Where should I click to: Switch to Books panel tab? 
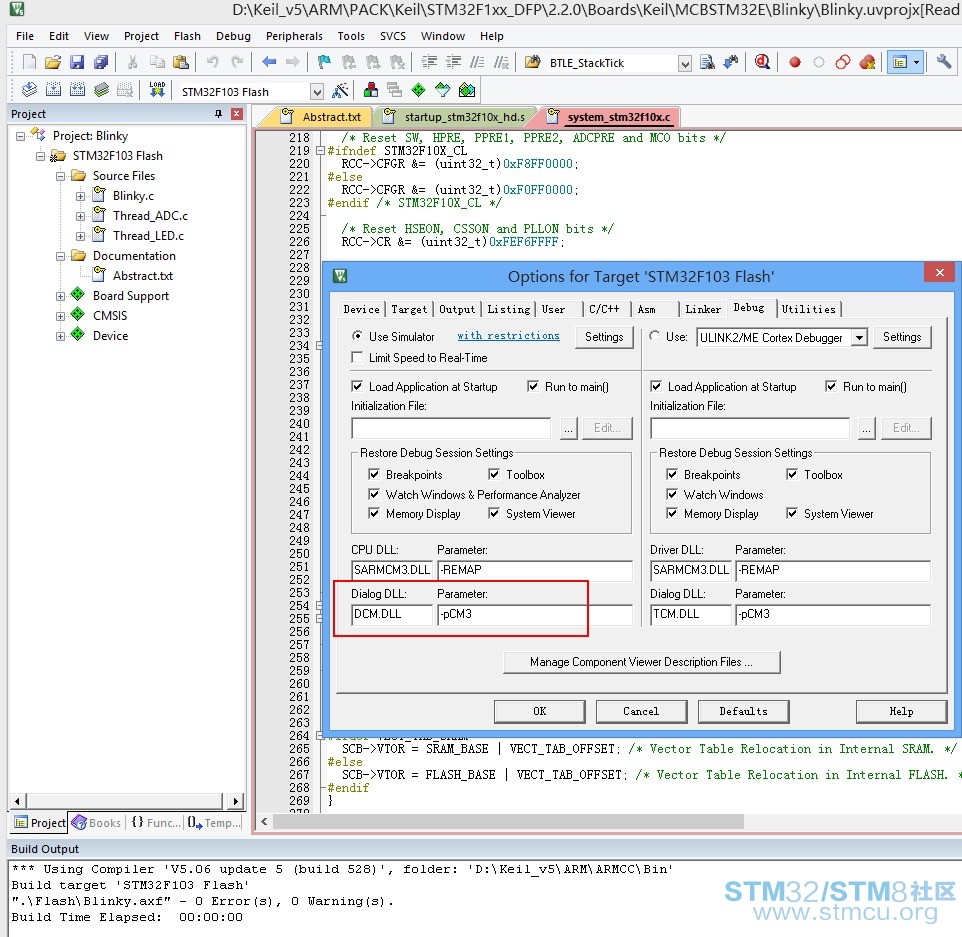pyautogui.click(x=96, y=823)
